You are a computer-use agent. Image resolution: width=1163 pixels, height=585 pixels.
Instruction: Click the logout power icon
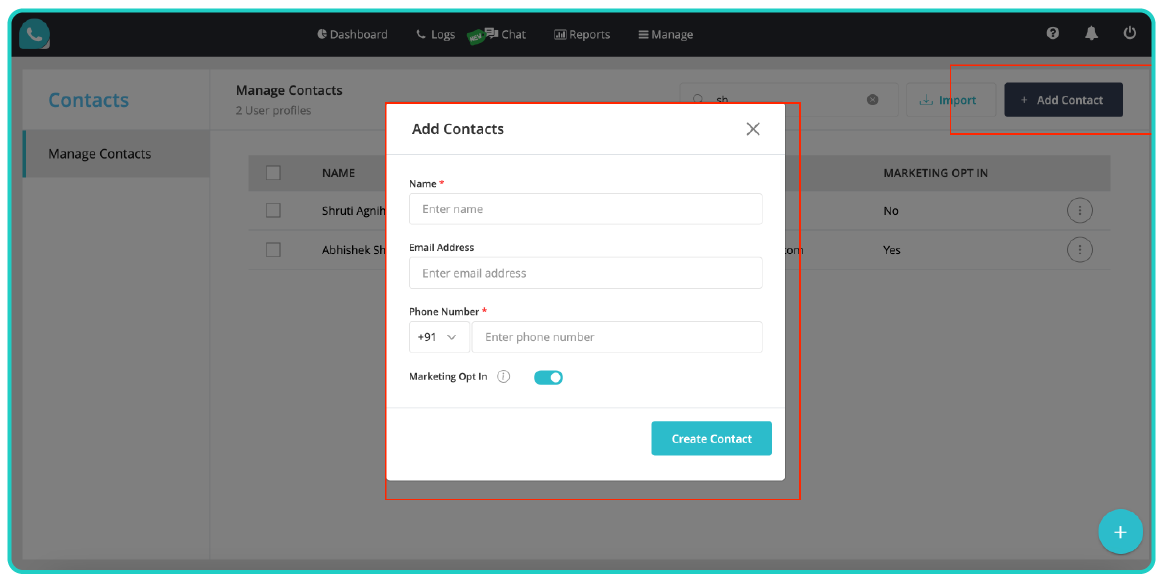pos(1129,32)
